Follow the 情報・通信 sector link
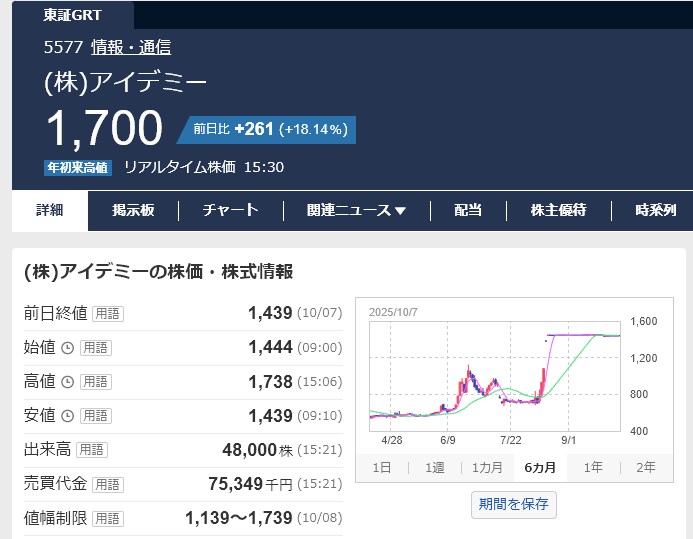This screenshot has width=693, height=539. pyautogui.click(x=131, y=47)
